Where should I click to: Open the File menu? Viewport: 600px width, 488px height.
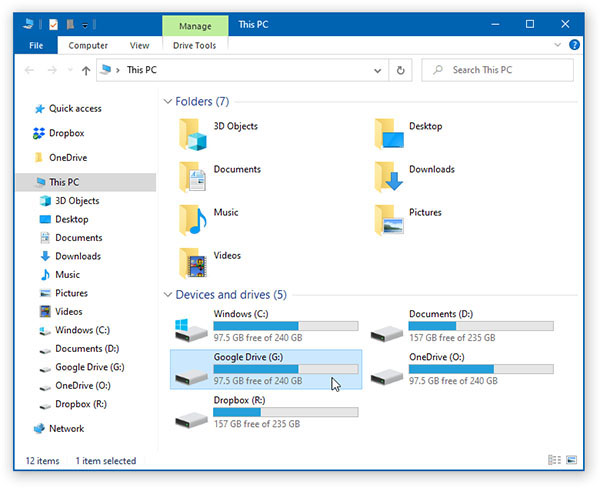pyautogui.click(x=36, y=45)
